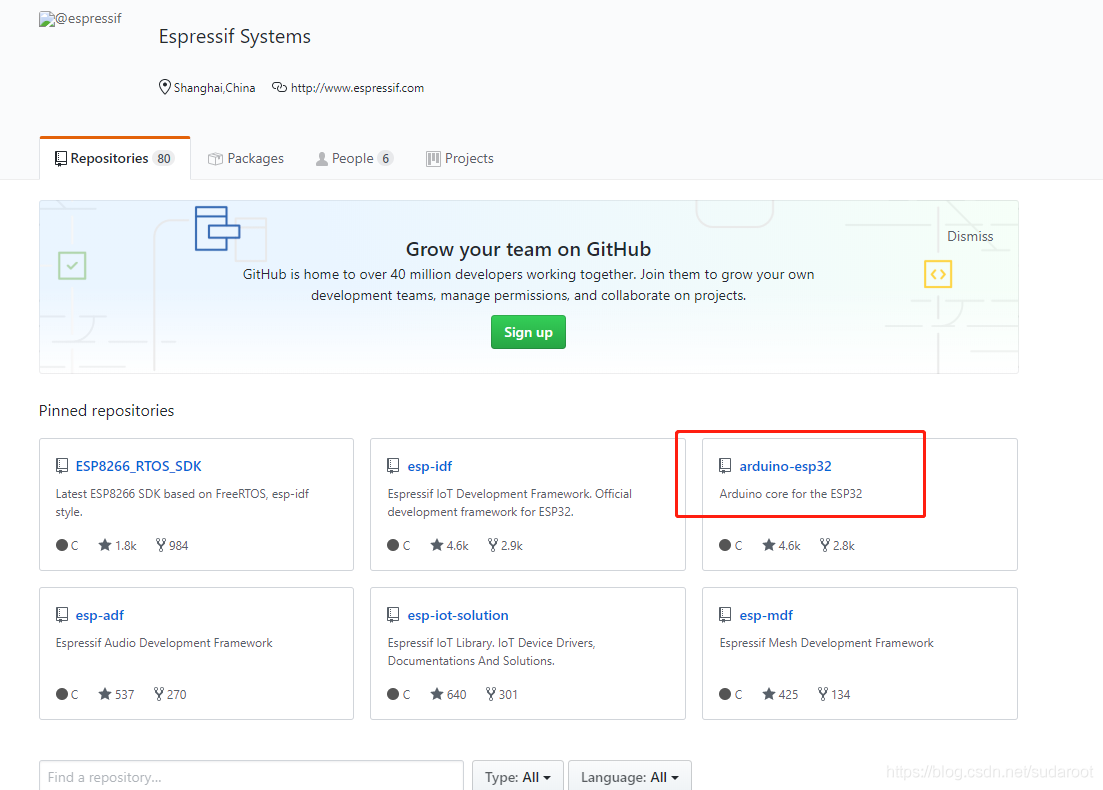Click the star icon on arduino-esp32 card
The image size is (1103, 790).
(x=769, y=544)
